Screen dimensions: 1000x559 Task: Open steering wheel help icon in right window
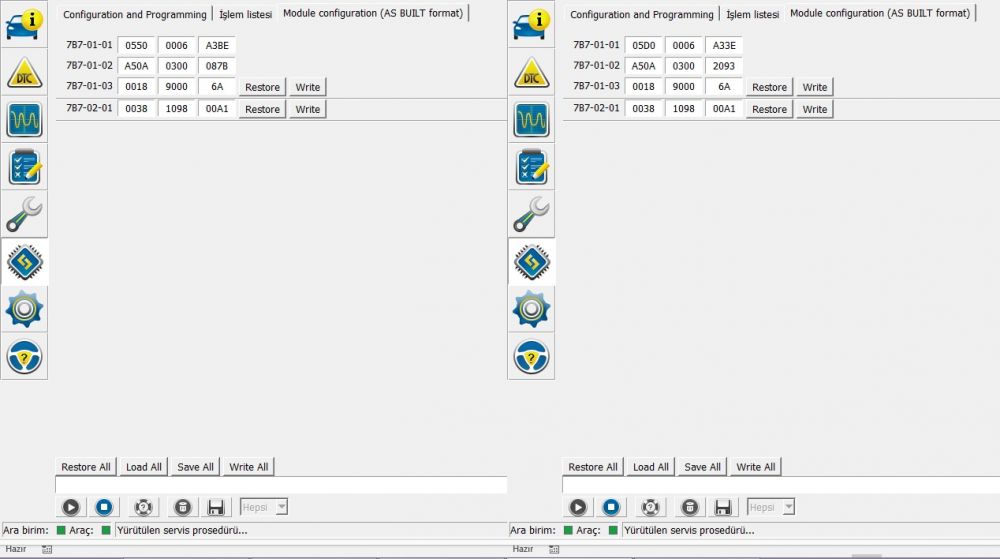click(x=531, y=356)
